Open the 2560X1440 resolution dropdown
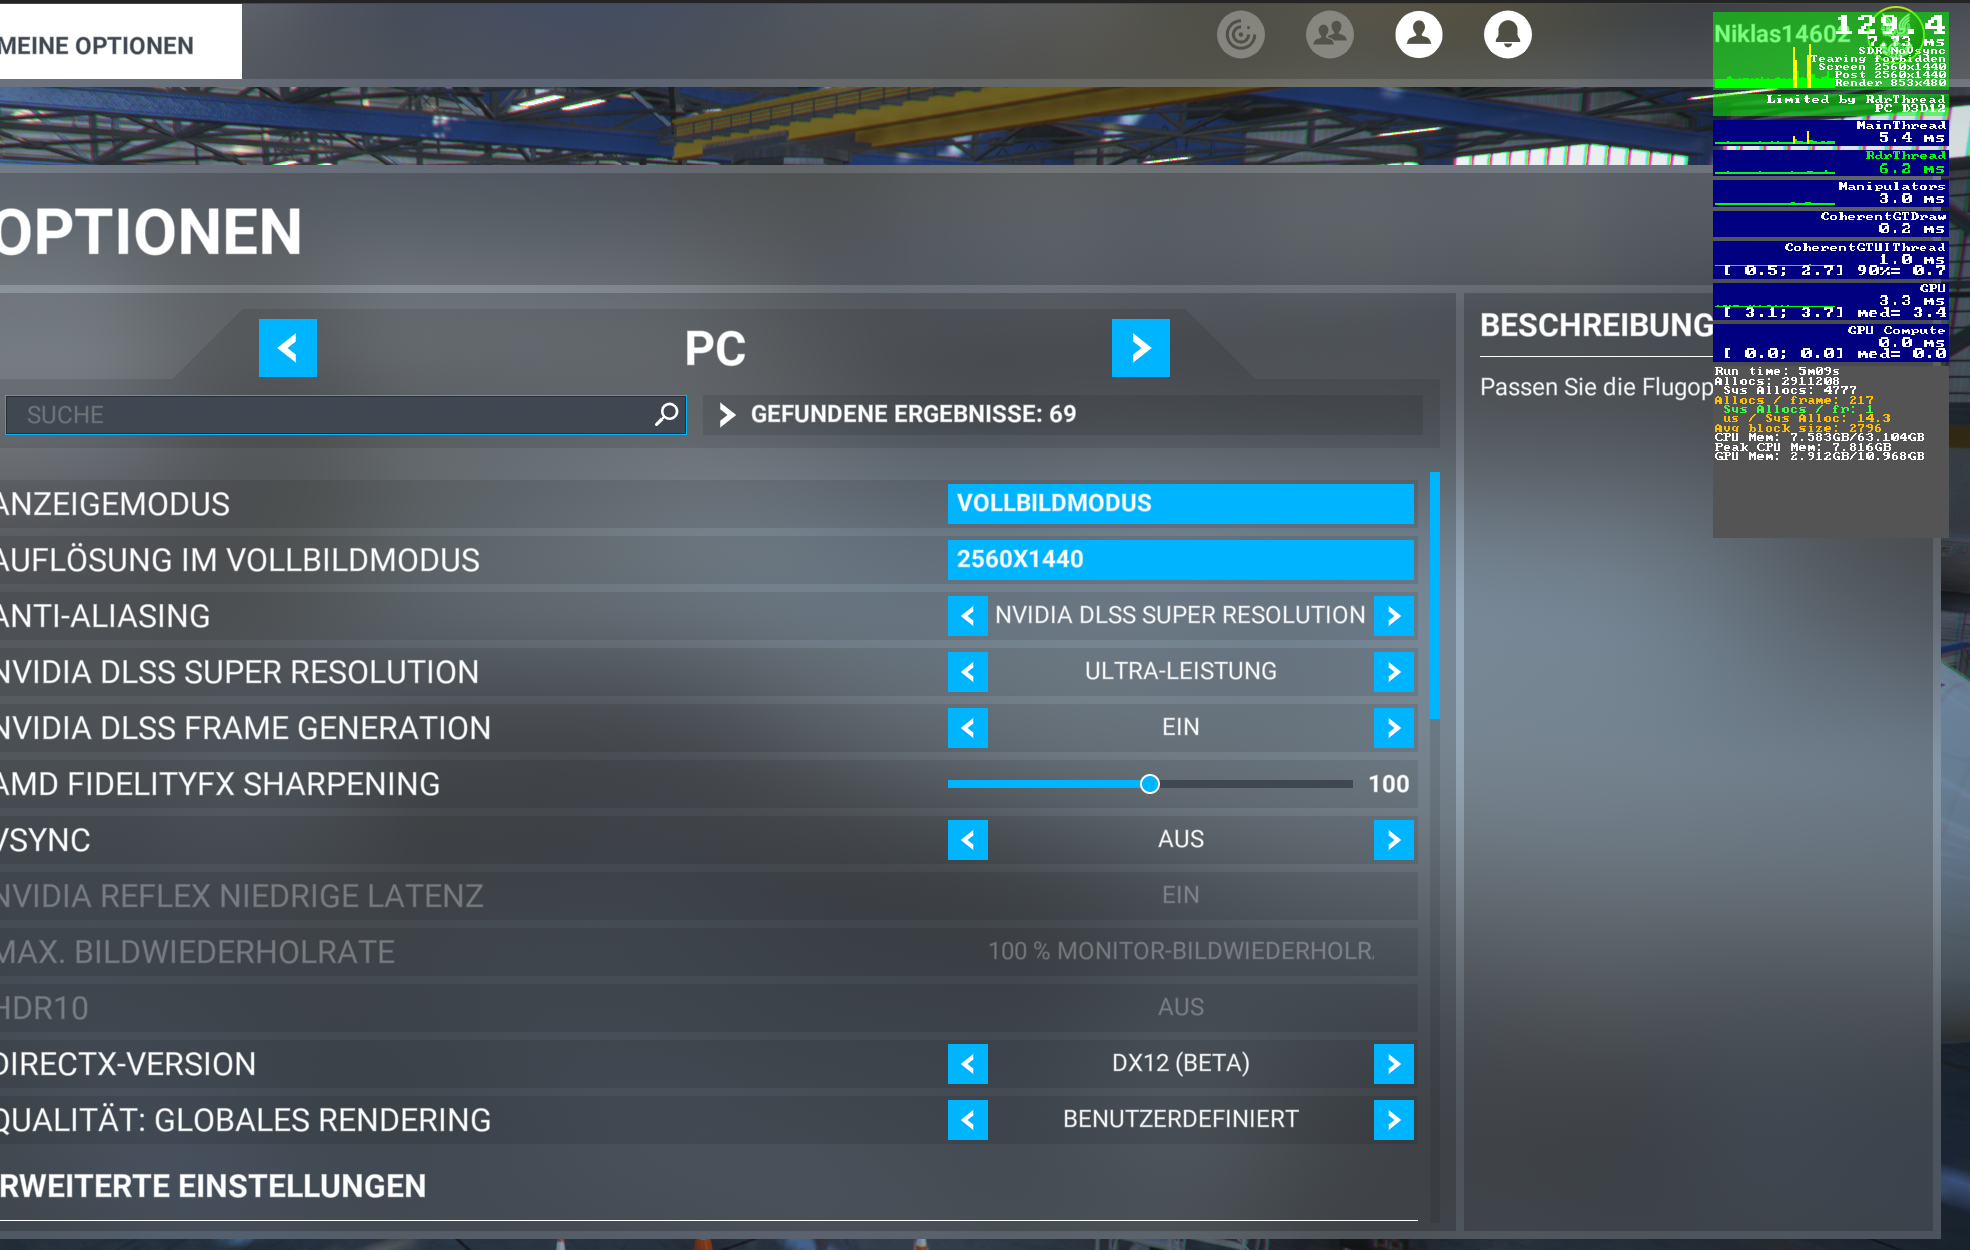Image resolution: width=1970 pixels, height=1250 pixels. (x=1180, y=560)
